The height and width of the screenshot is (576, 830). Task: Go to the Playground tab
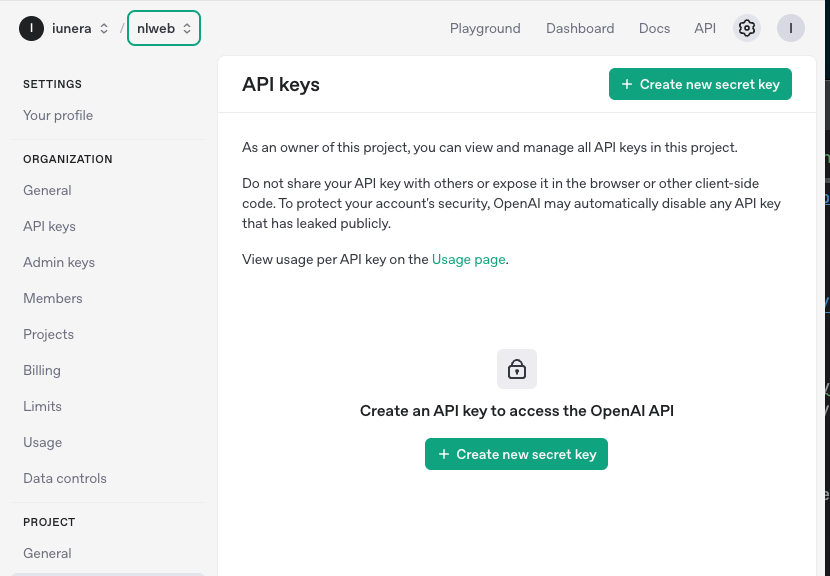pos(485,28)
